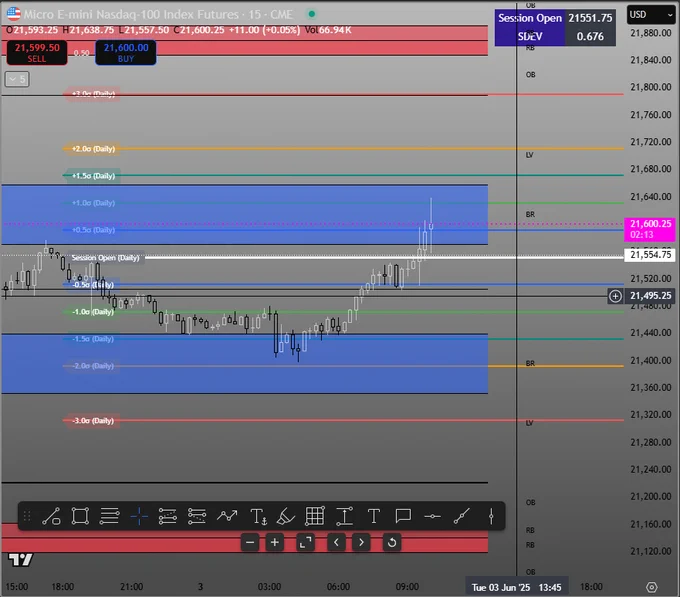Move chart left with back arrow
680x597 pixels.
pos(336,542)
